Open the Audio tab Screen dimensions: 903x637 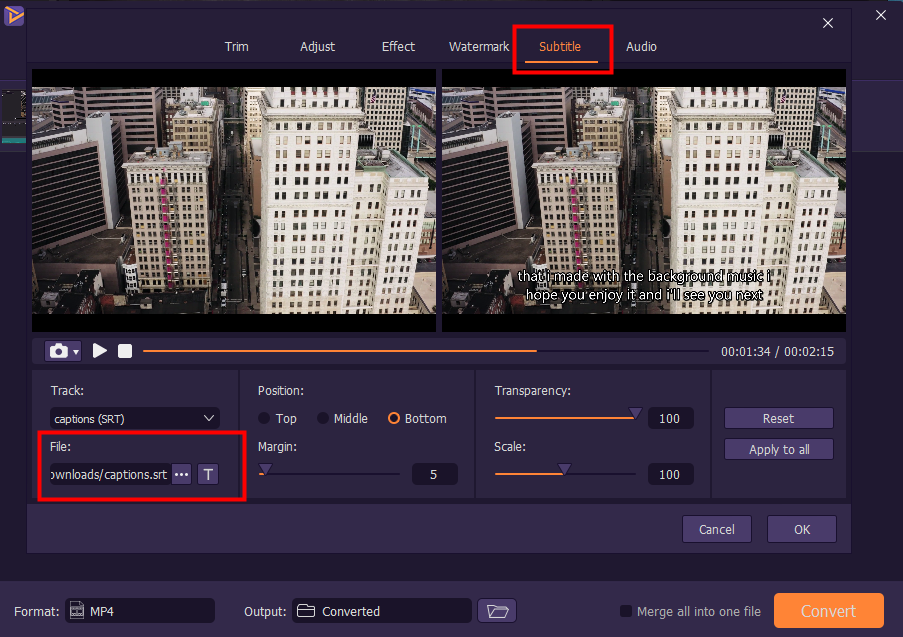click(x=641, y=47)
